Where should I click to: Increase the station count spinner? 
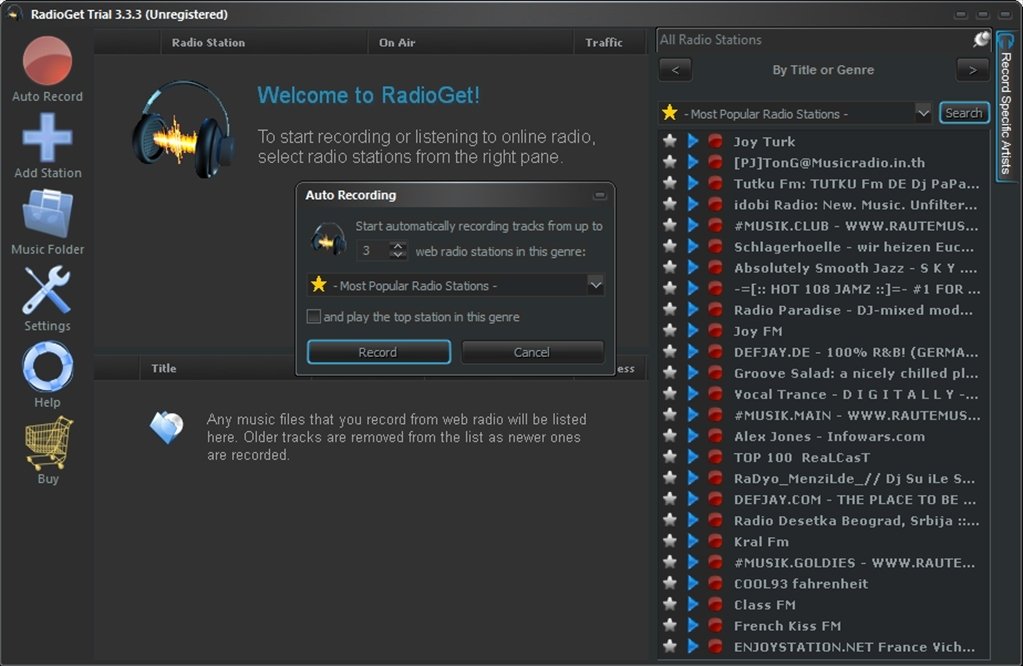click(397, 246)
